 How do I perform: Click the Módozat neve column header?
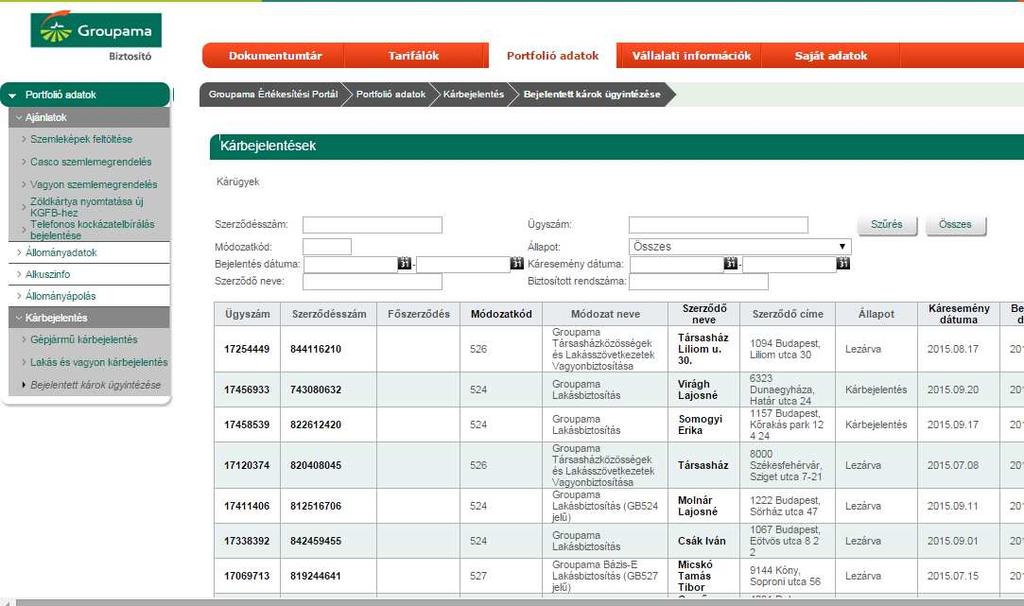[605, 314]
